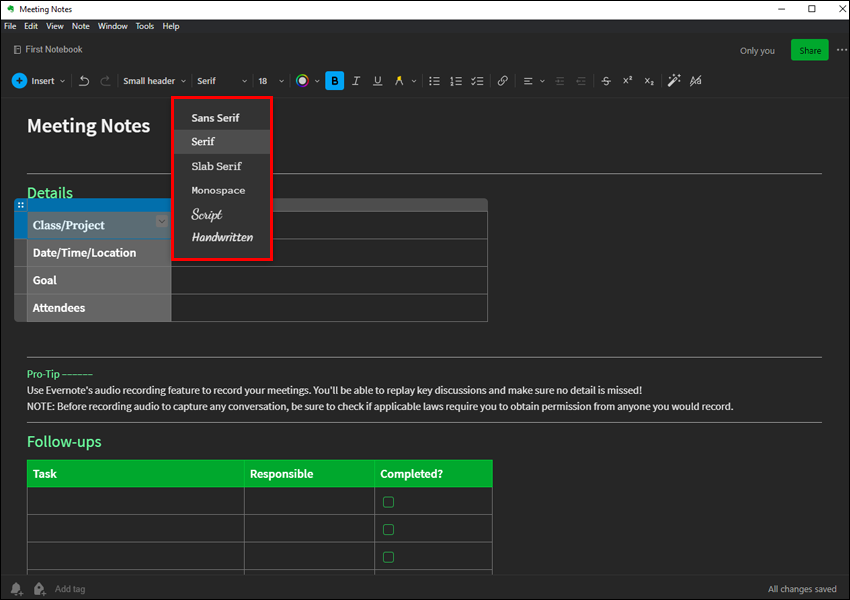Select Monospace from the font list
850x600 pixels.
click(218, 190)
